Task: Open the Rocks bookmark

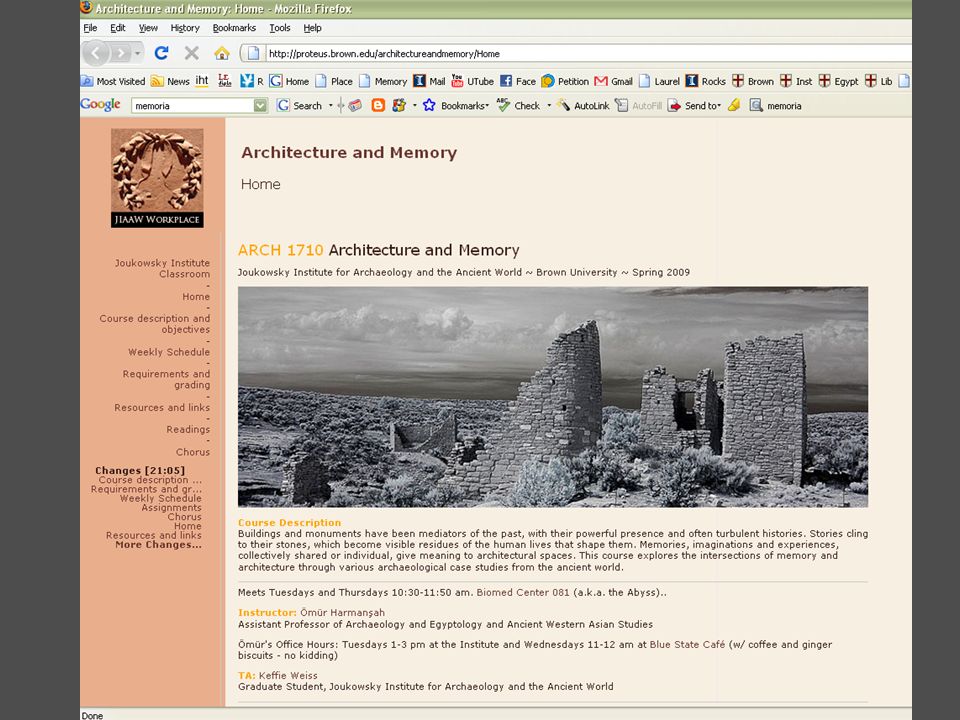Action: tap(705, 81)
